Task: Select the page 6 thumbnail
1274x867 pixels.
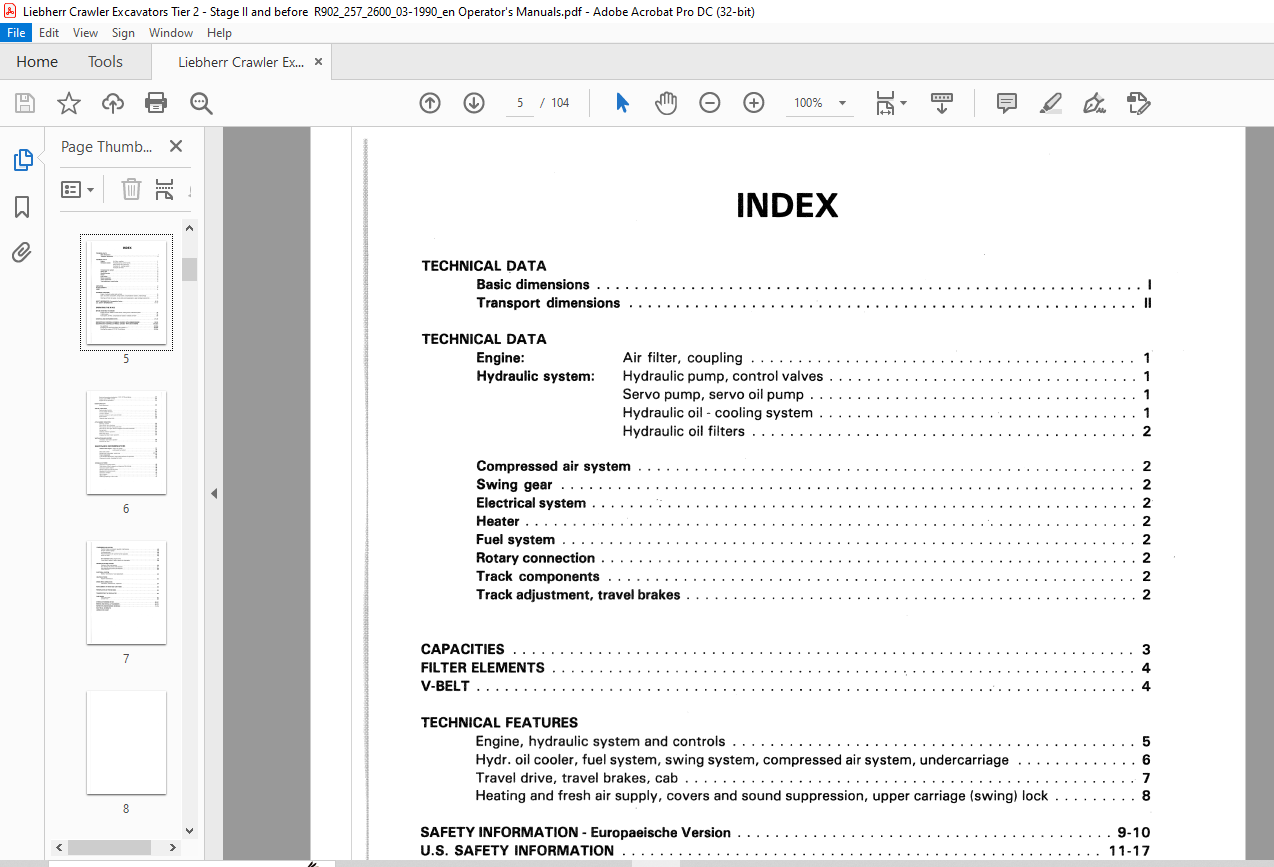Action: tap(126, 442)
